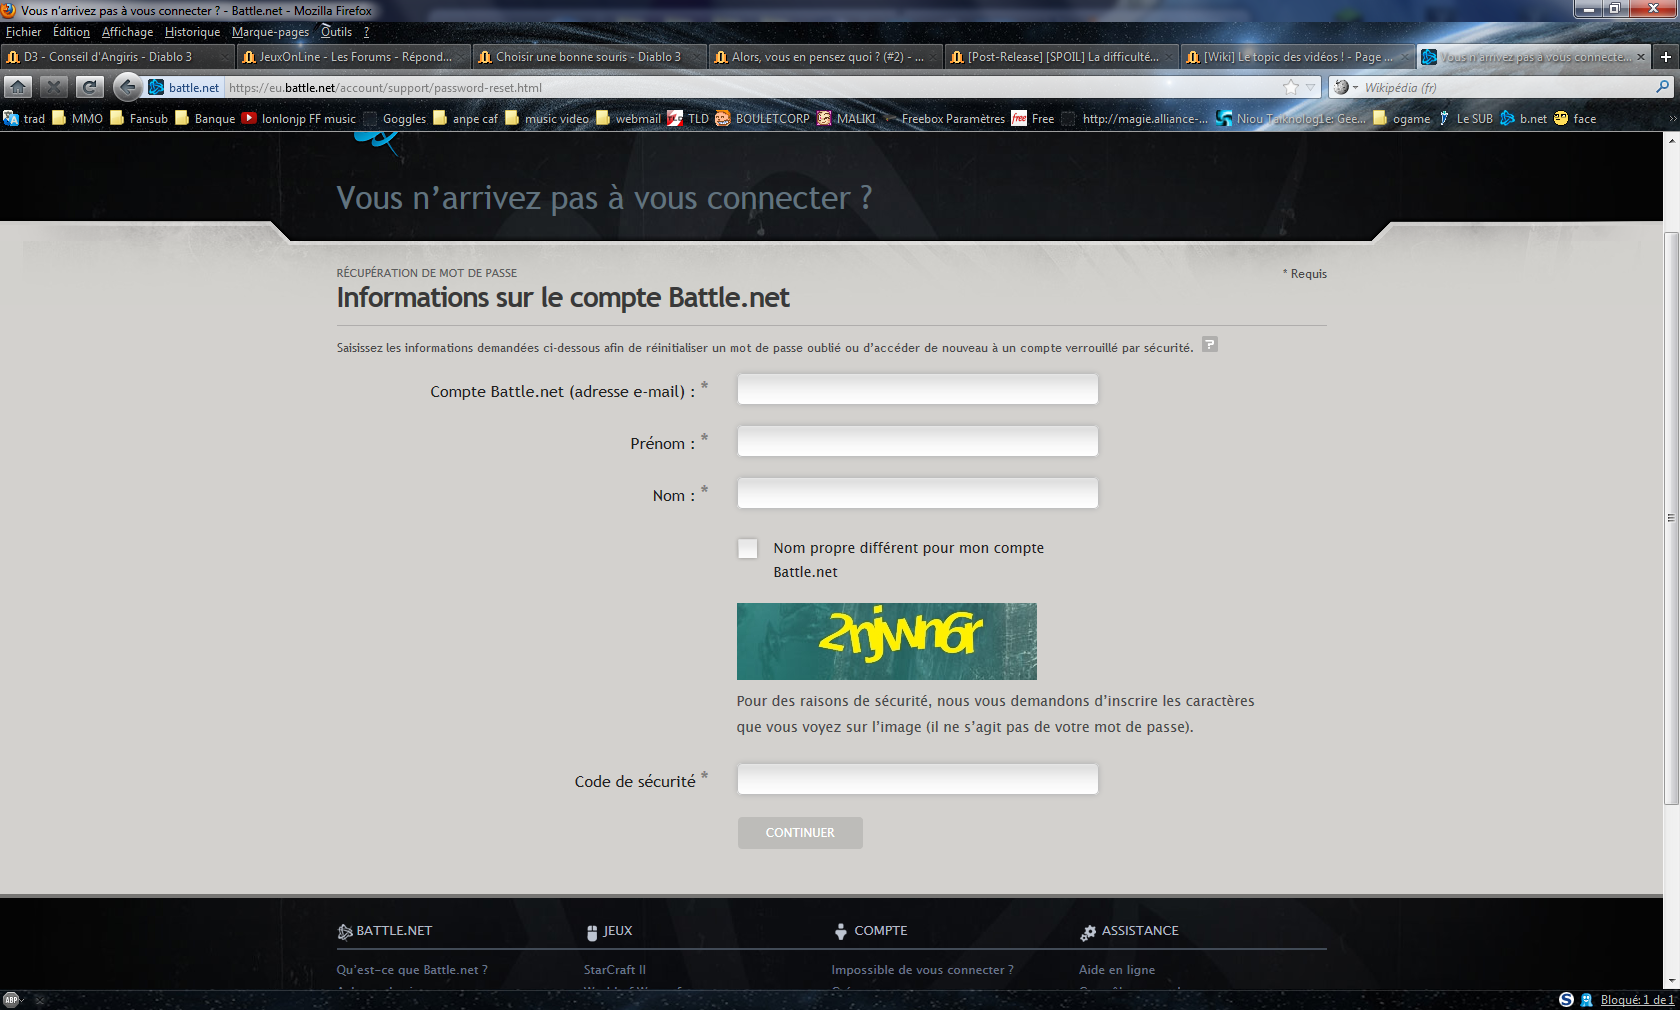1680x1010 pixels.
Task: Open a new tab with the plus button
Action: click(x=1666, y=57)
